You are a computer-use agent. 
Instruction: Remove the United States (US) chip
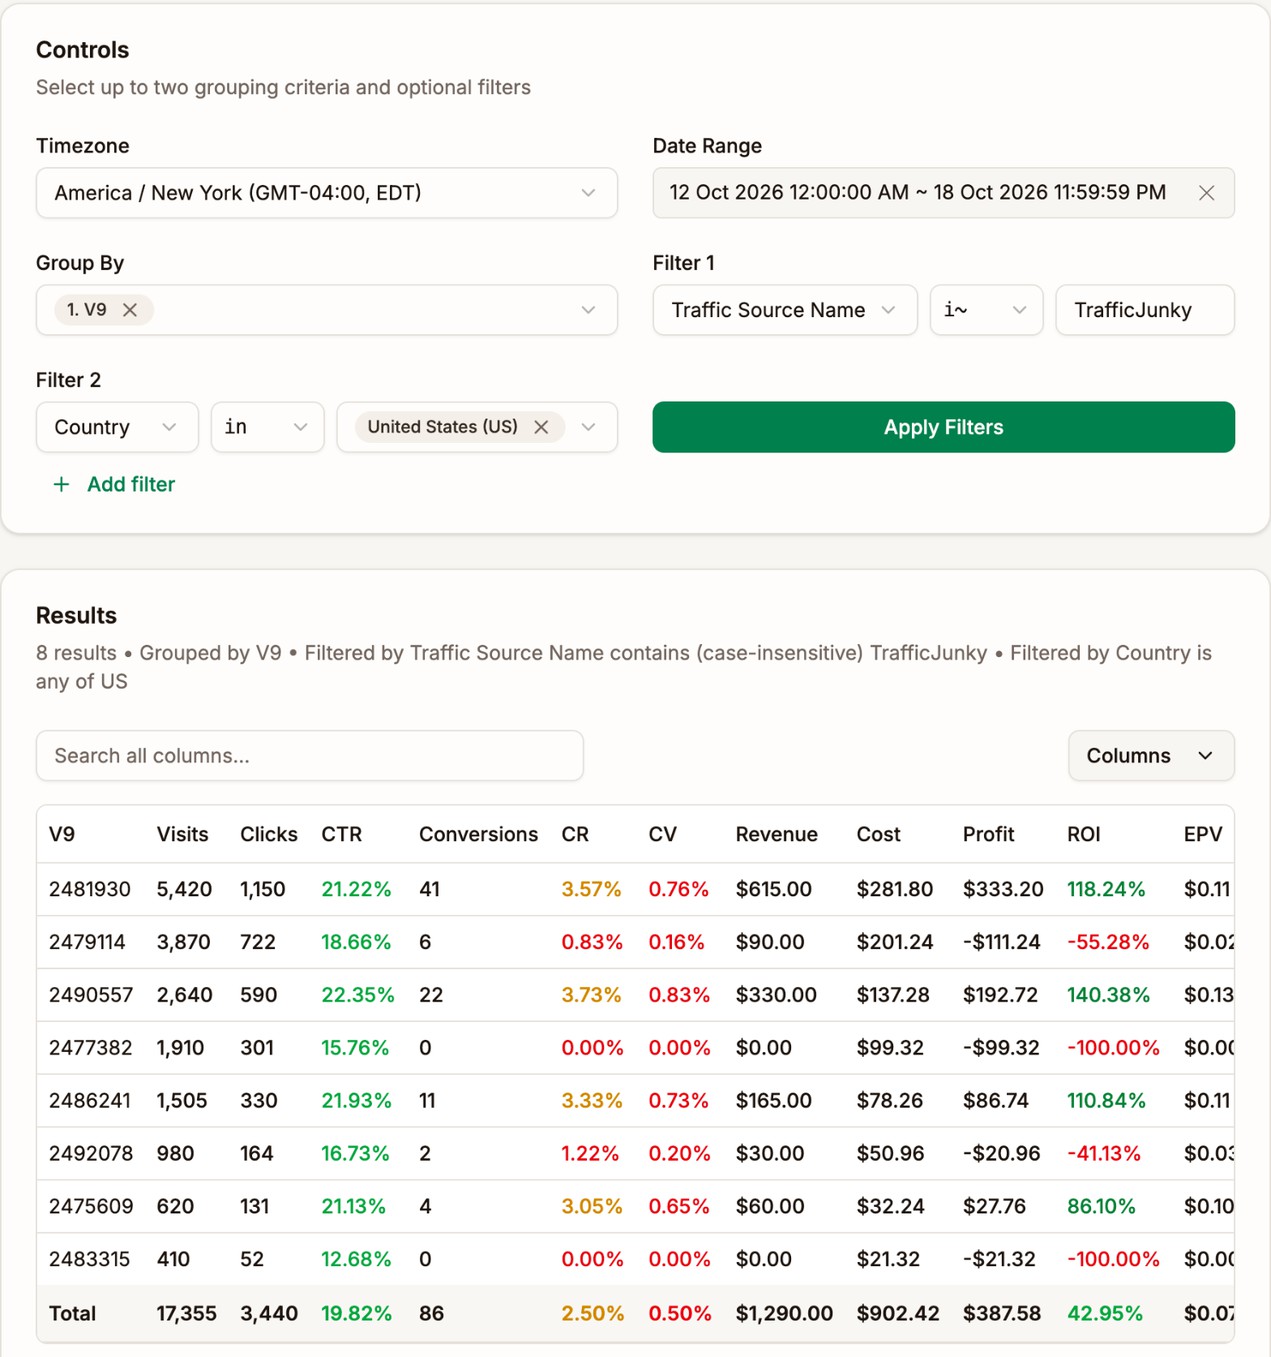coord(541,427)
